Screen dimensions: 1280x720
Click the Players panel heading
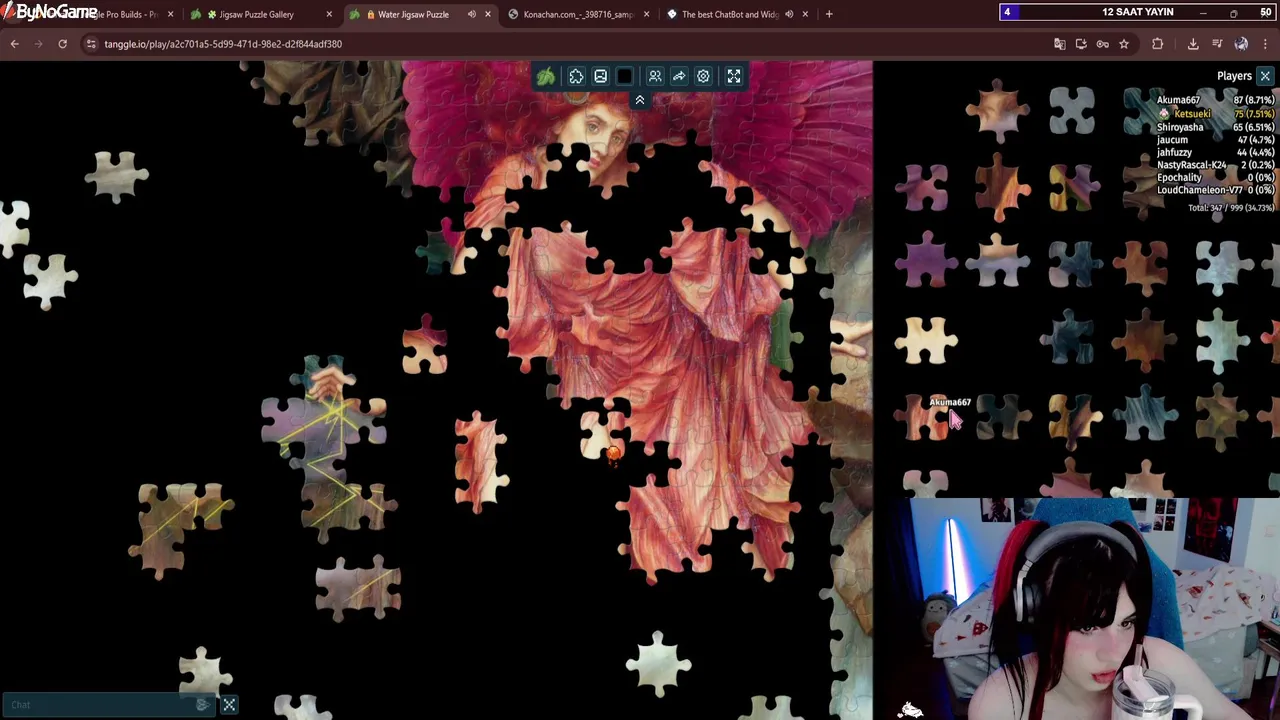click(x=1234, y=76)
